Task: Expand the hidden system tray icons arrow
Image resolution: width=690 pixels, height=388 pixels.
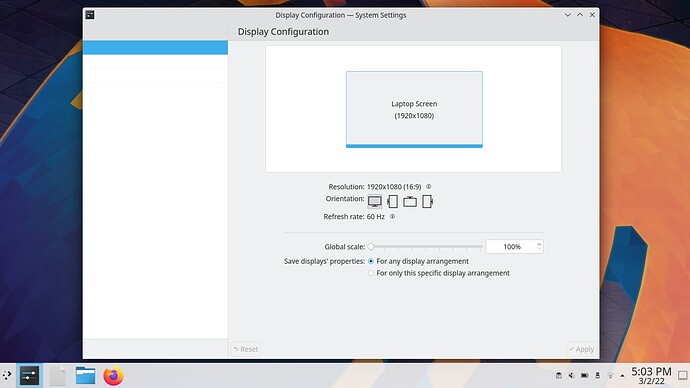Action: 622,375
